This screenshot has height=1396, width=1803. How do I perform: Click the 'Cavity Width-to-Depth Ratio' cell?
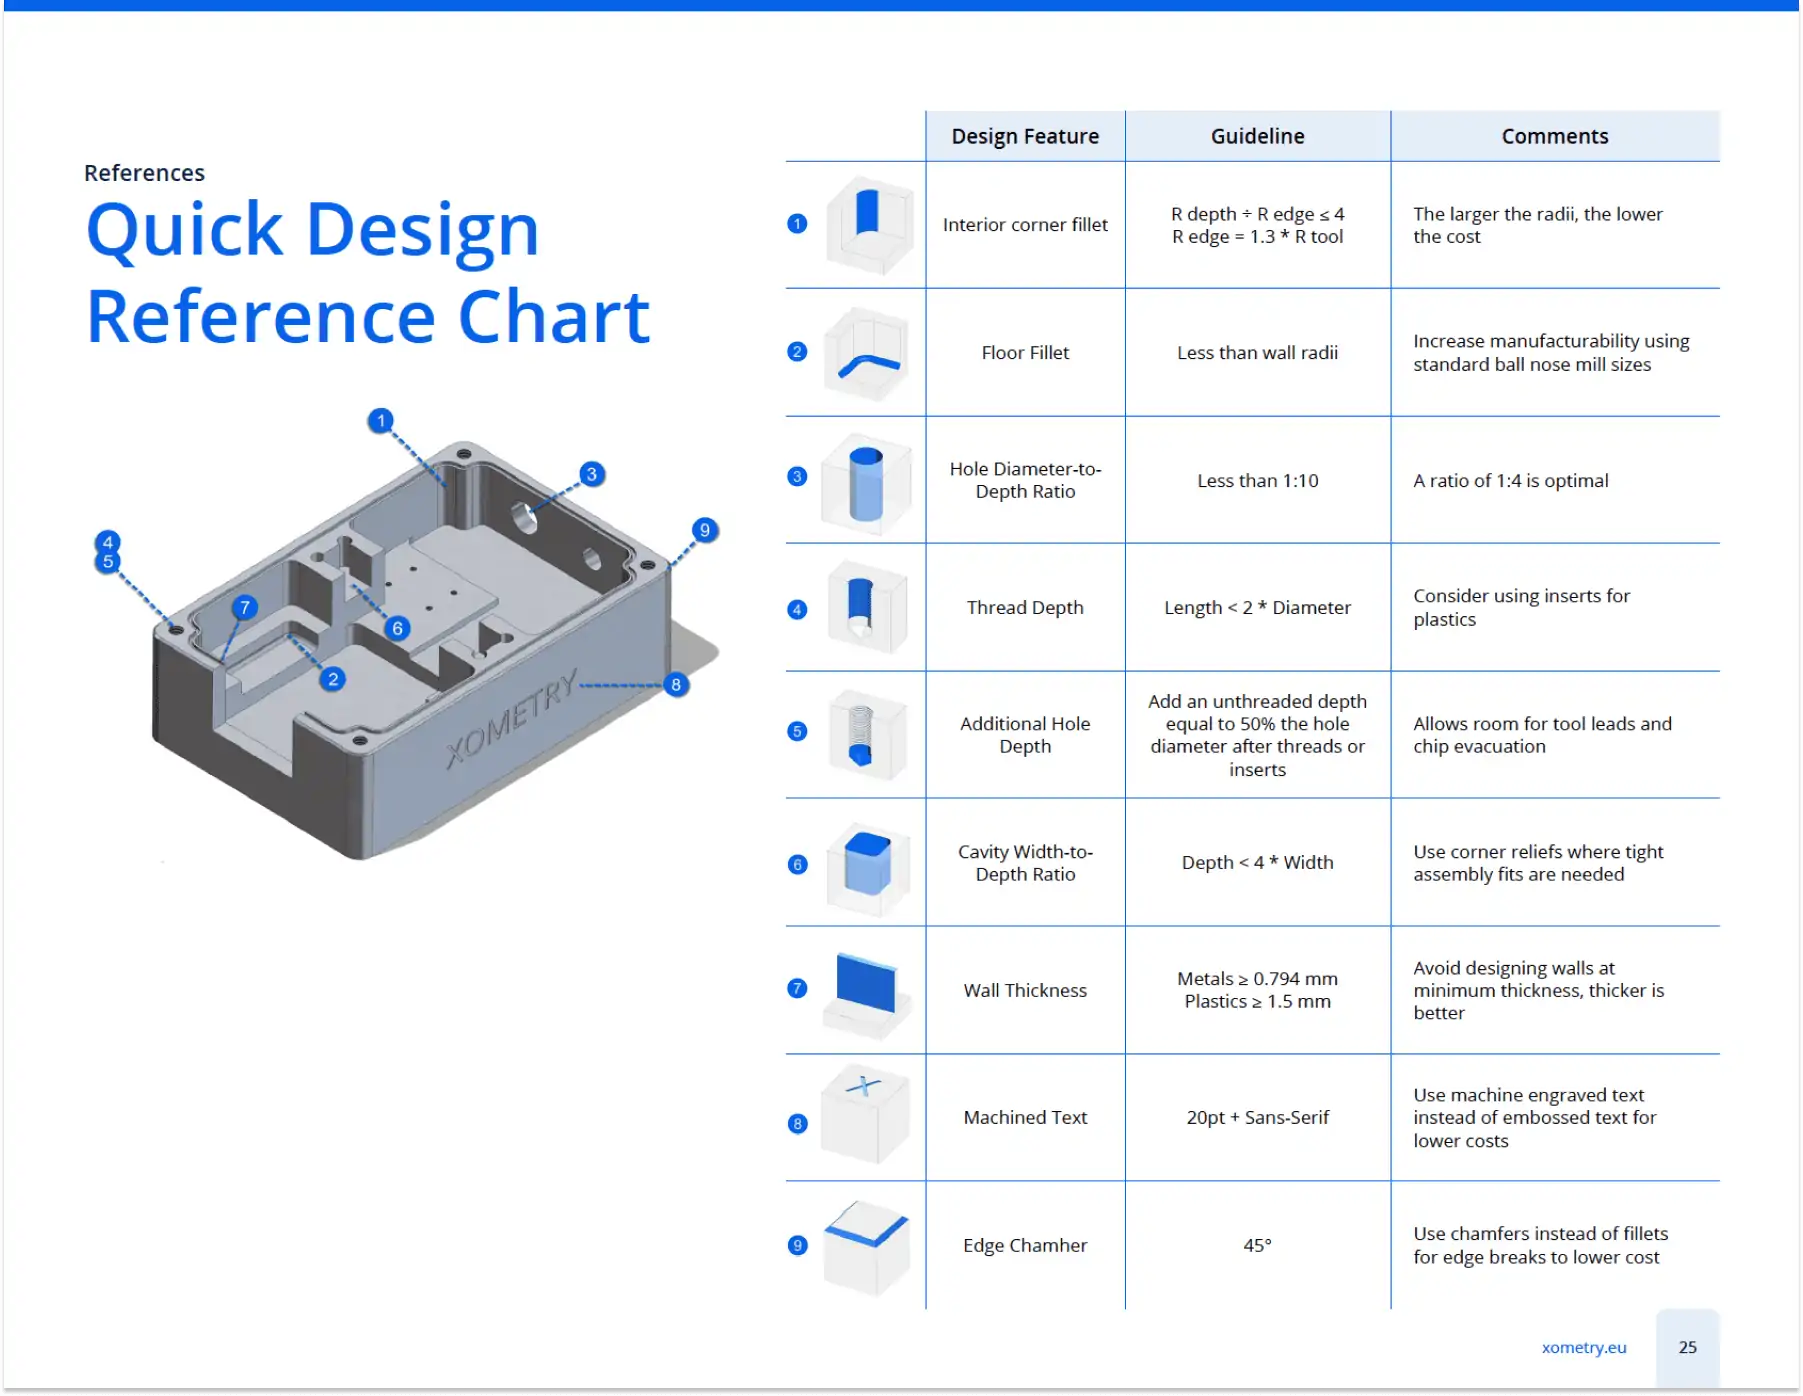[1025, 863]
